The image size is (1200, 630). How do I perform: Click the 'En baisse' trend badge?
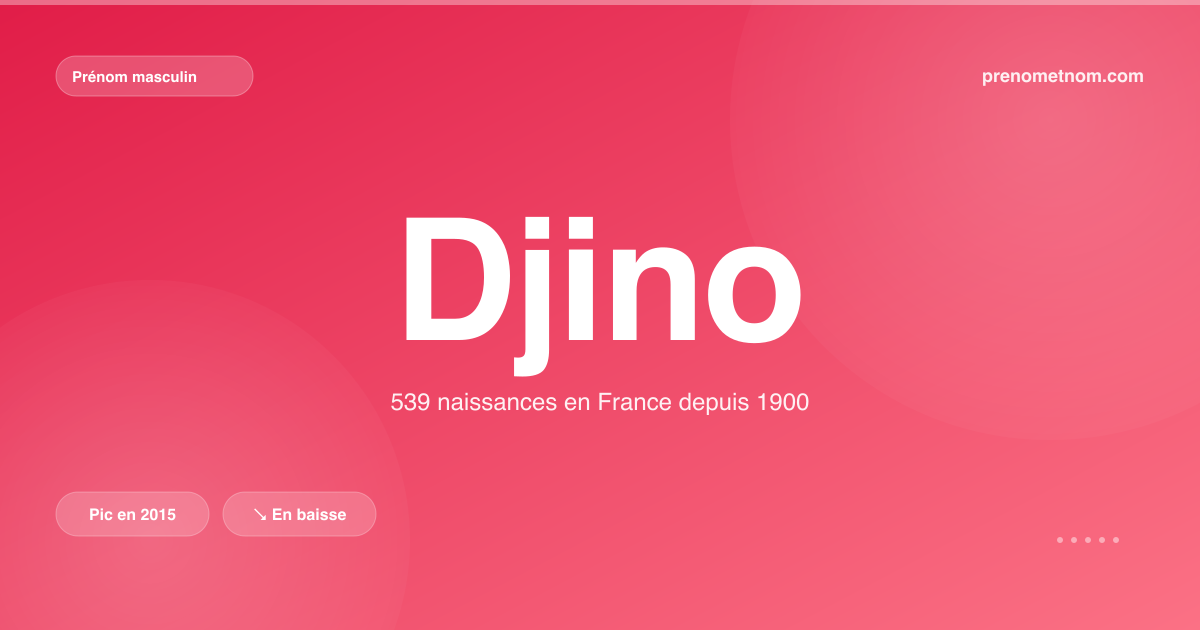(x=299, y=514)
